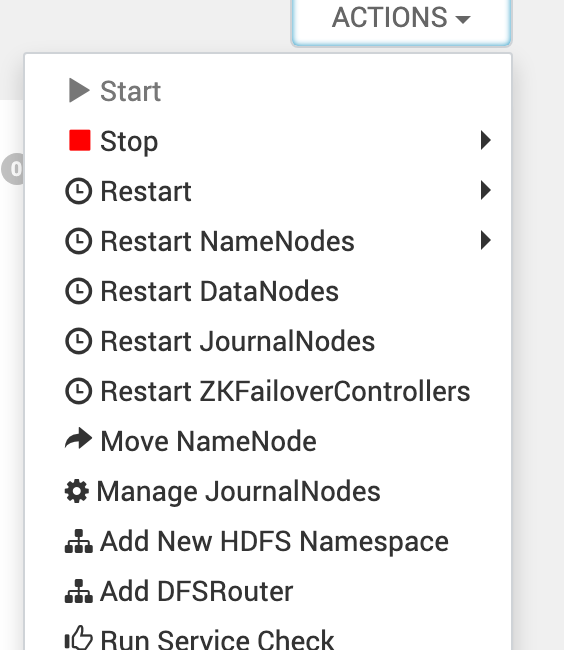Screen dimensions: 564x650
Task: Select Restart ZKFailoverControllers menu entry
Action: (268, 391)
